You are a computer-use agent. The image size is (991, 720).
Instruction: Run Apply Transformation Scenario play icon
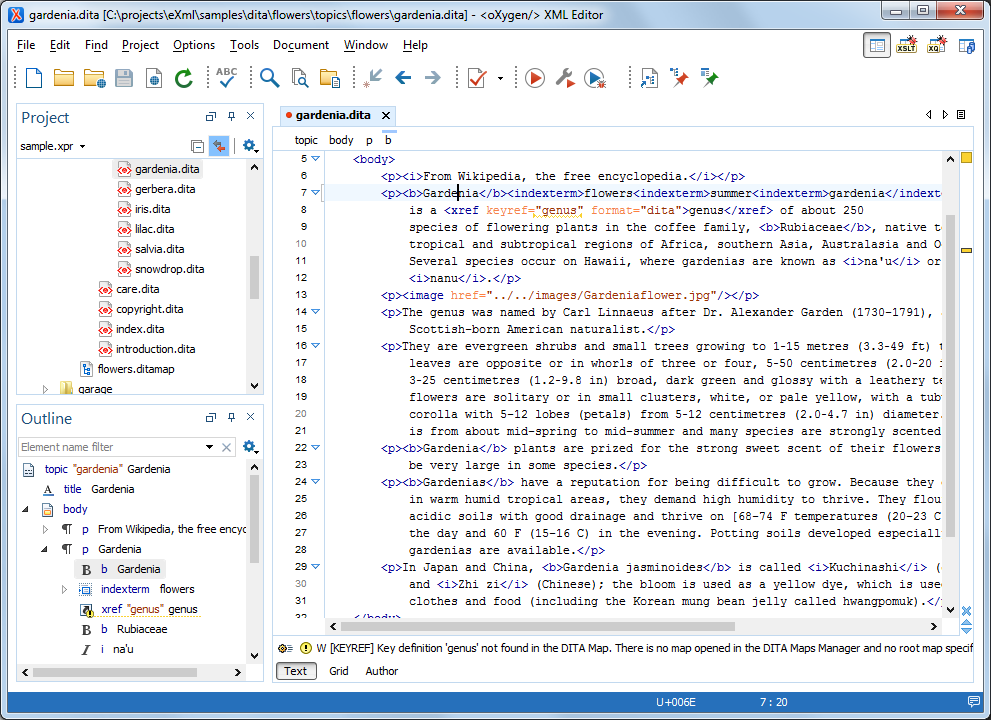coord(534,77)
